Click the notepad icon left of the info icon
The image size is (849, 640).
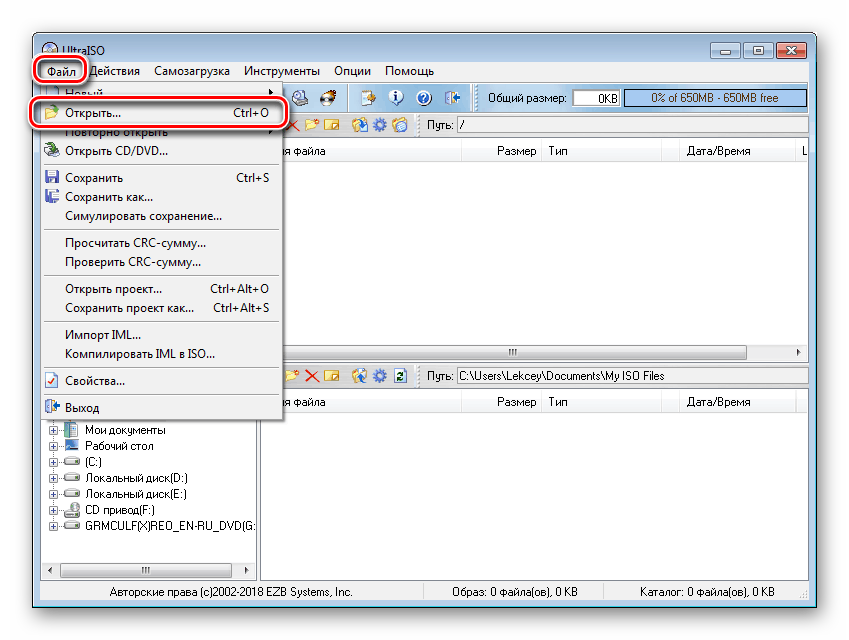[x=368, y=98]
